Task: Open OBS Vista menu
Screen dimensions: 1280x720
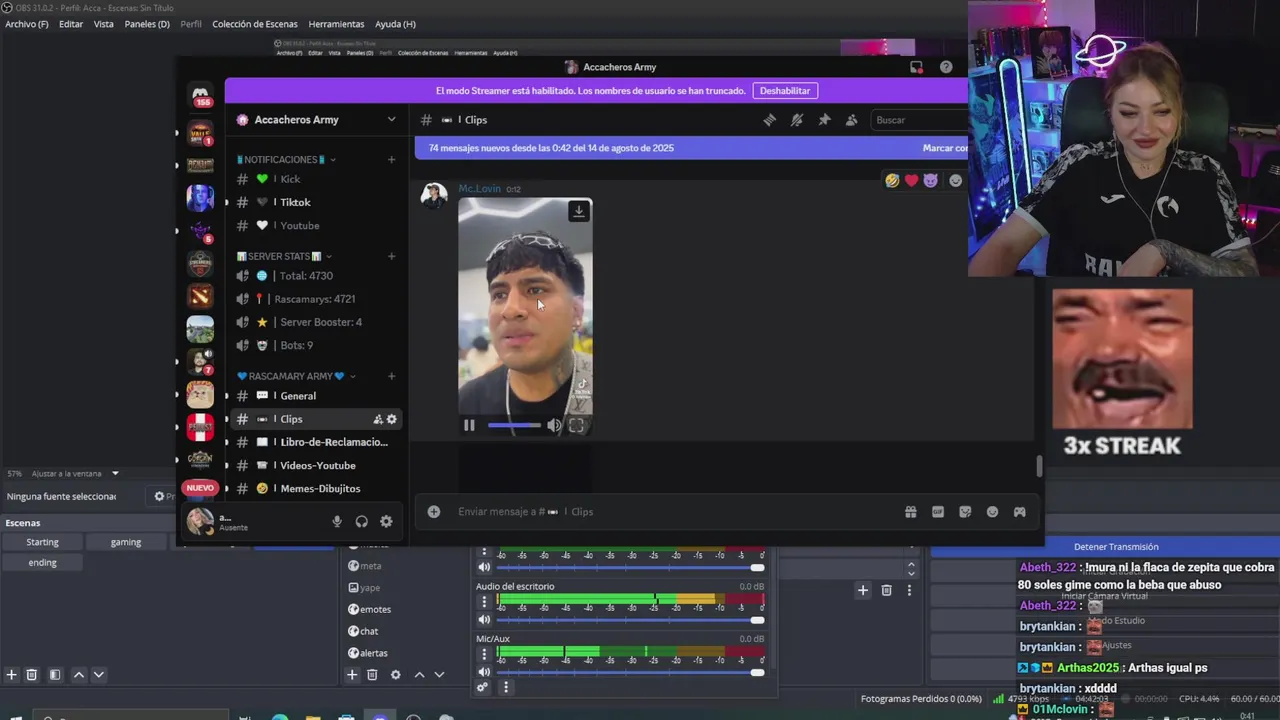Action: [x=104, y=24]
